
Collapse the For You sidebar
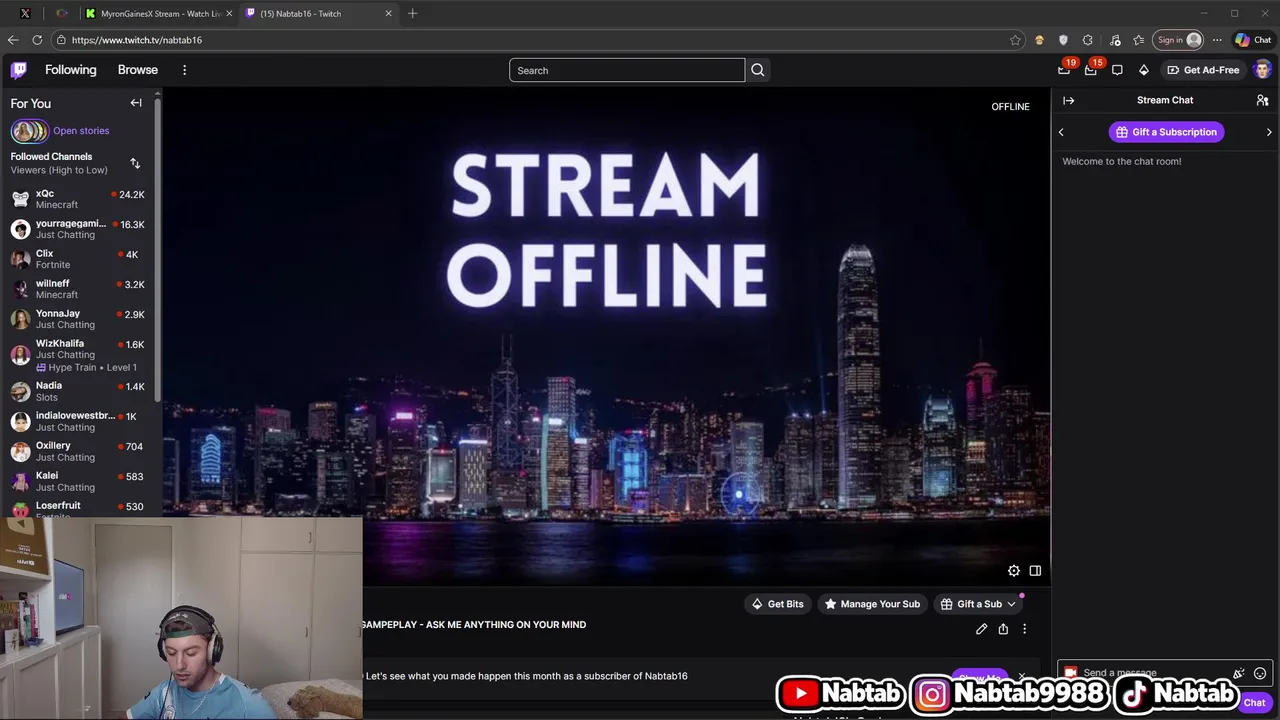136,103
